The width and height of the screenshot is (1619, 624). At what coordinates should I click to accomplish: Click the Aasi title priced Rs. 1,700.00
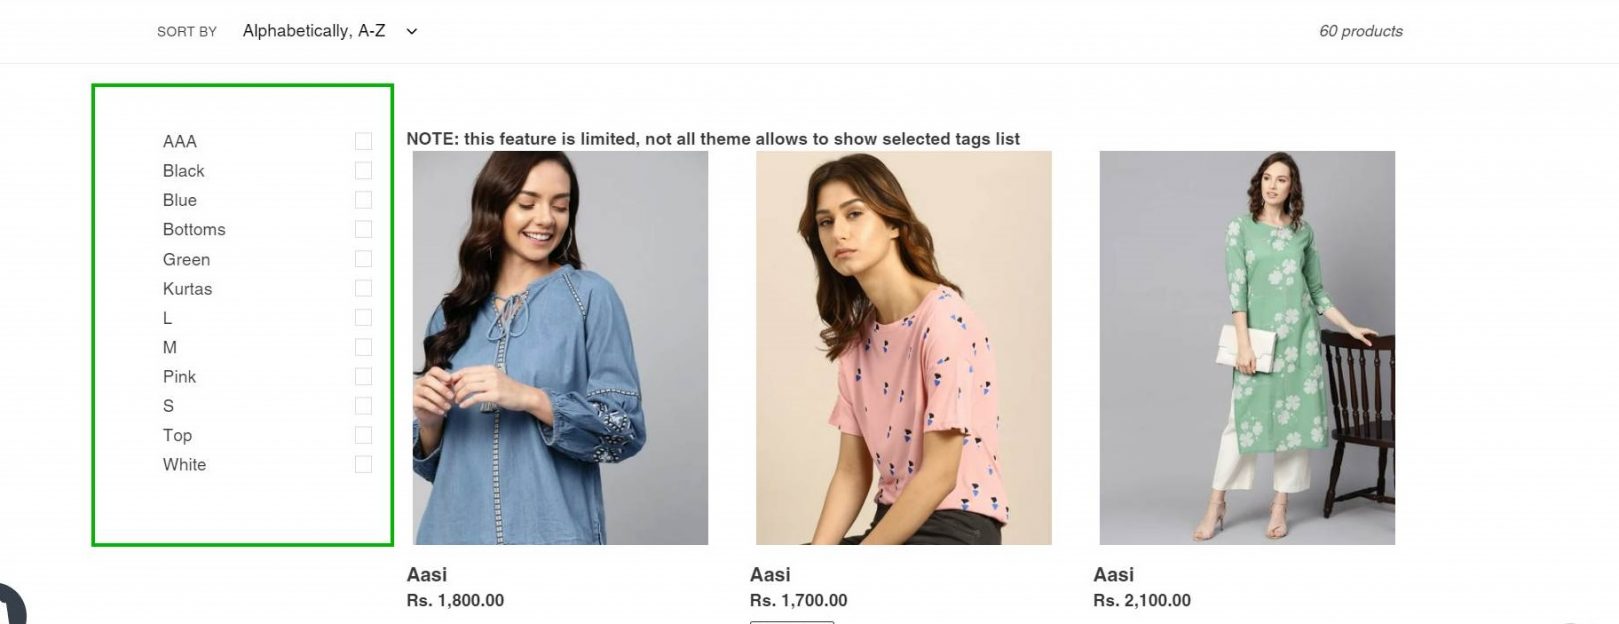[x=770, y=575]
